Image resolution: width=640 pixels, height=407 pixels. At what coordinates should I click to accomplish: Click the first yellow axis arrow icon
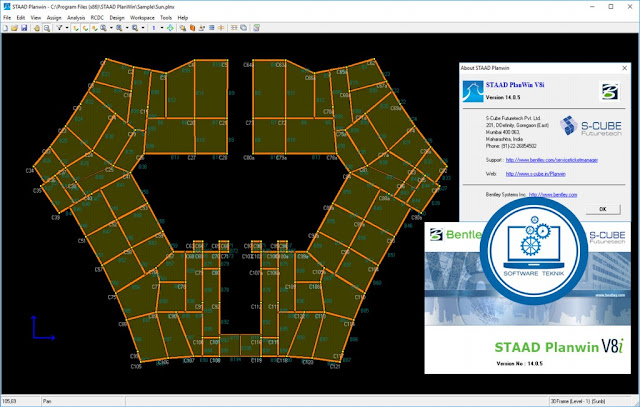click(x=76, y=28)
